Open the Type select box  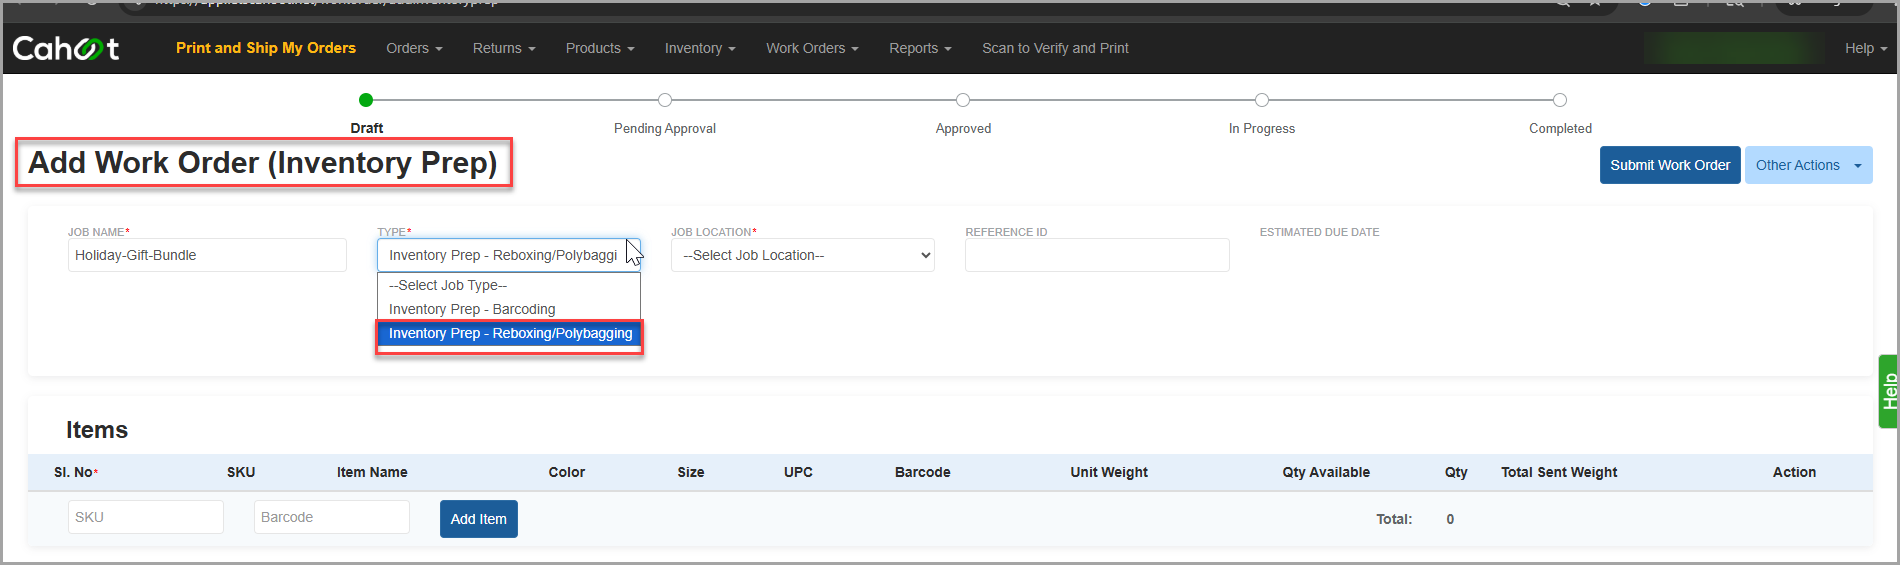(509, 255)
